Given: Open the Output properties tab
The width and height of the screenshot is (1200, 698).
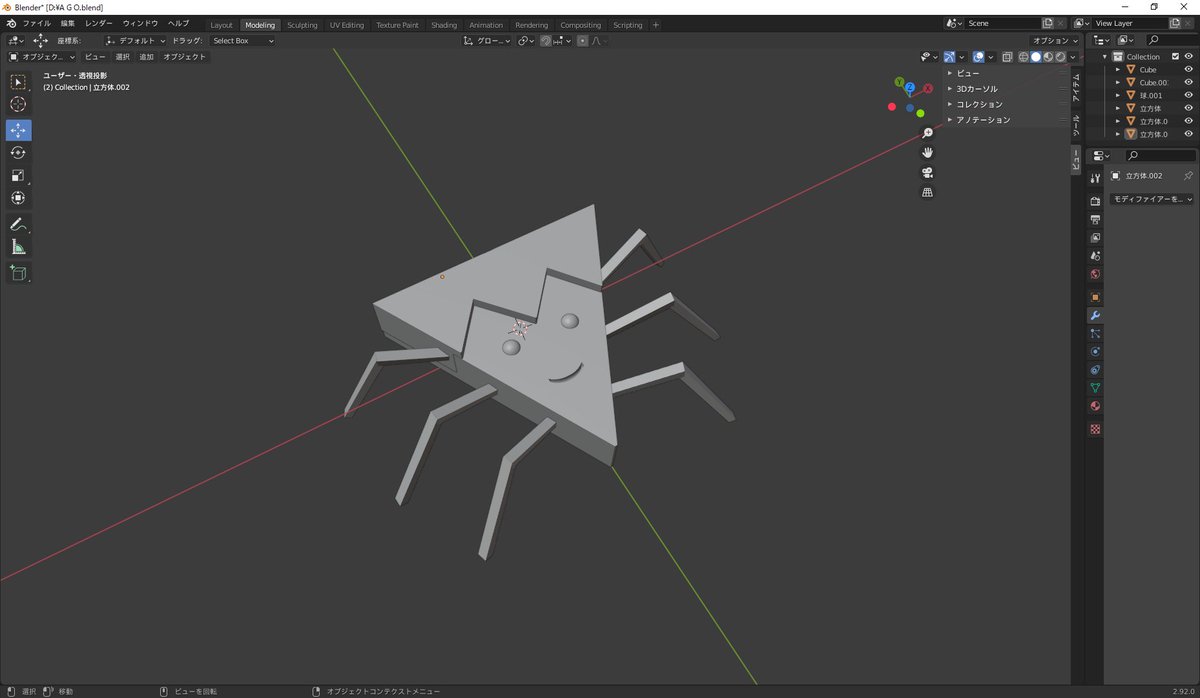Looking at the screenshot, I should pyautogui.click(x=1095, y=219).
